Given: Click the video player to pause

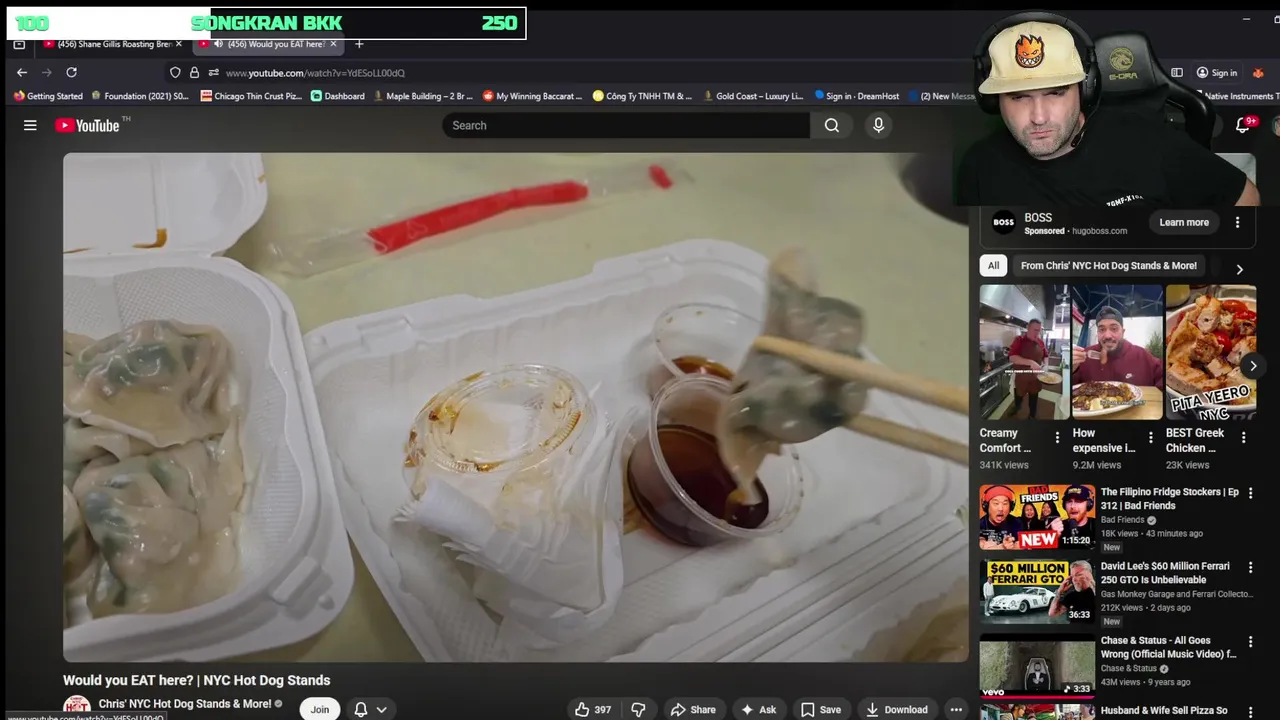Looking at the screenshot, I should pos(516,407).
